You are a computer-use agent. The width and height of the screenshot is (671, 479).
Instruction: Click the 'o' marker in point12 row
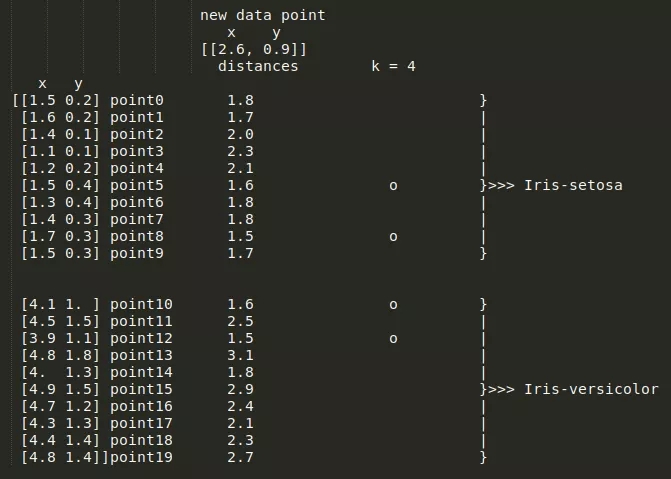tap(393, 338)
